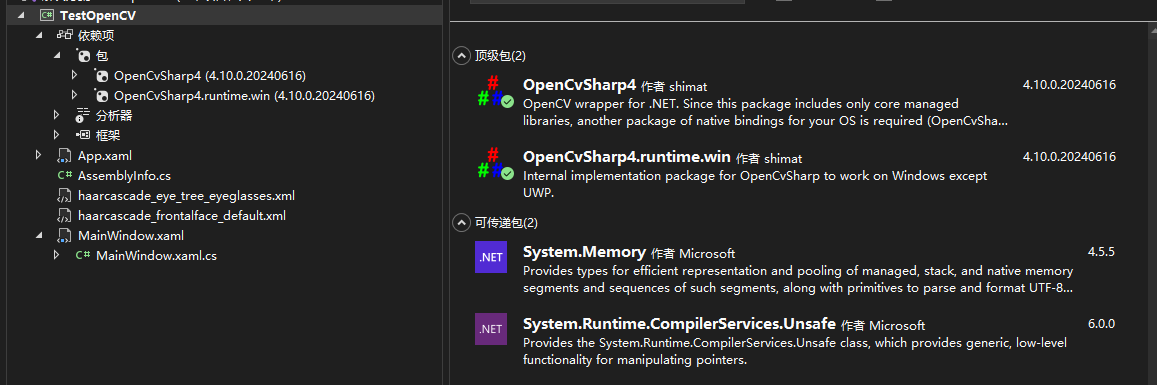This screenshot has width=1157, height=385.
Task: Select the 依赖项 tree item
Action: (95, 35)
